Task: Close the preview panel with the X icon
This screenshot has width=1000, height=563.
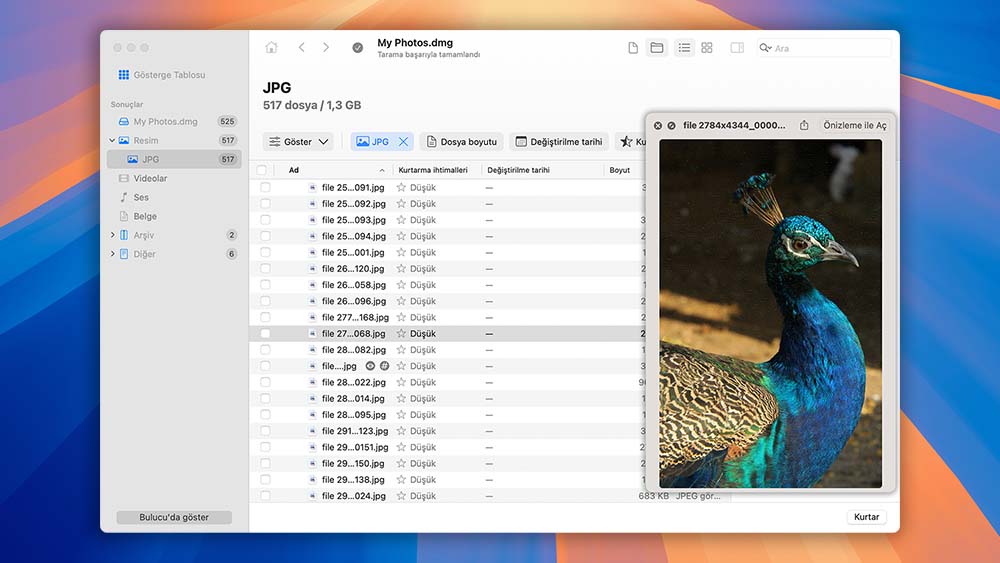Action: click(x=658, y=126)
